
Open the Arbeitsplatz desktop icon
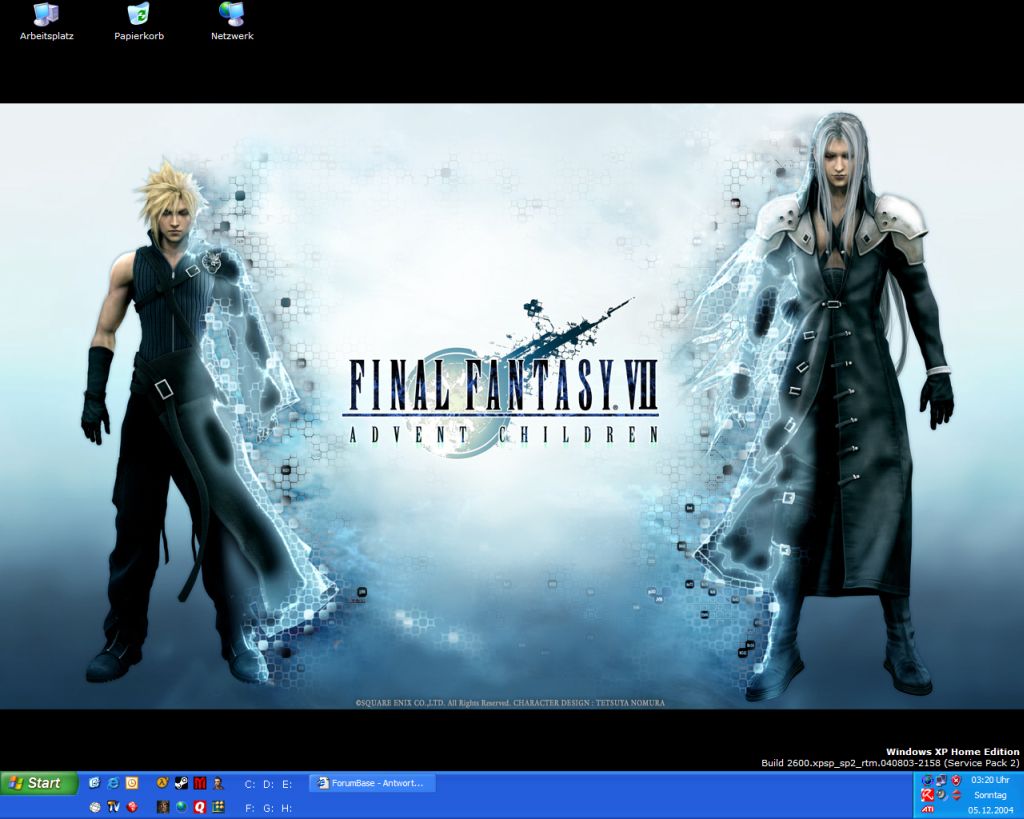click(46, 22)
